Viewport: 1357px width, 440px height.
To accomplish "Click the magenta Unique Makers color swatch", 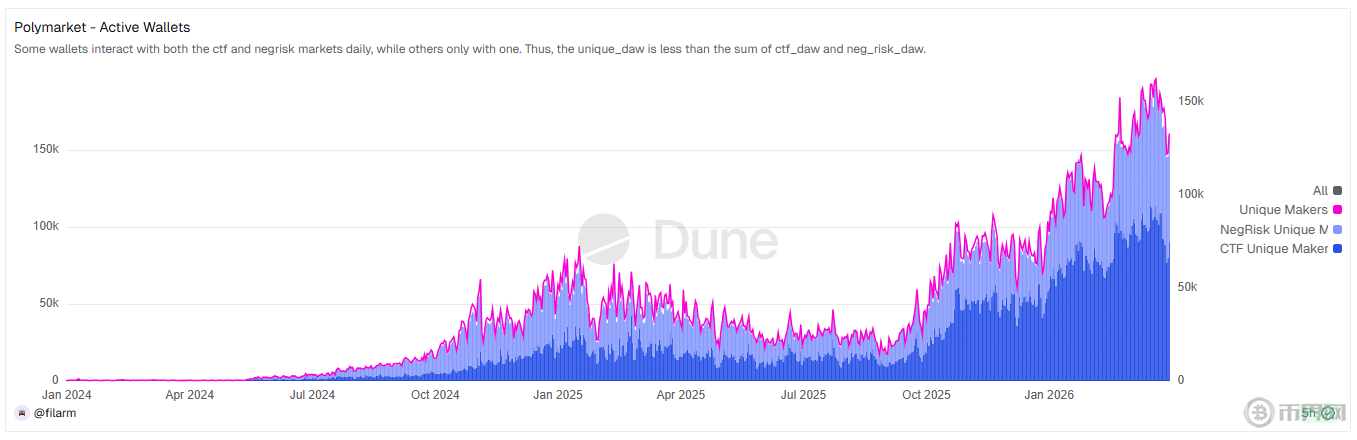I will coord(1338,210).
